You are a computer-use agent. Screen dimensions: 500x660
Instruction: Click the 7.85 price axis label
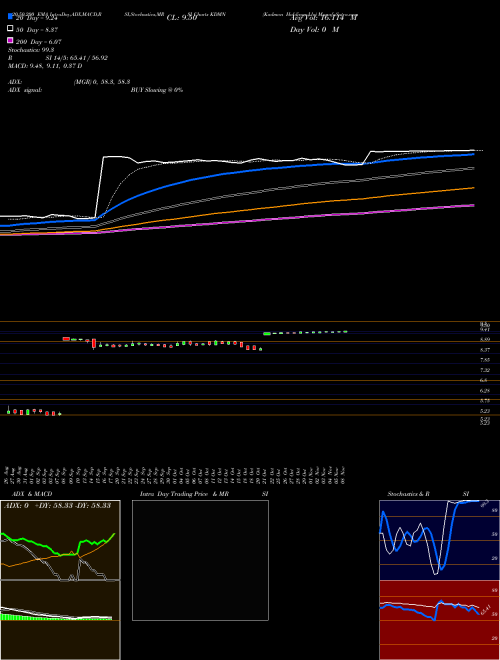(485, 360)
